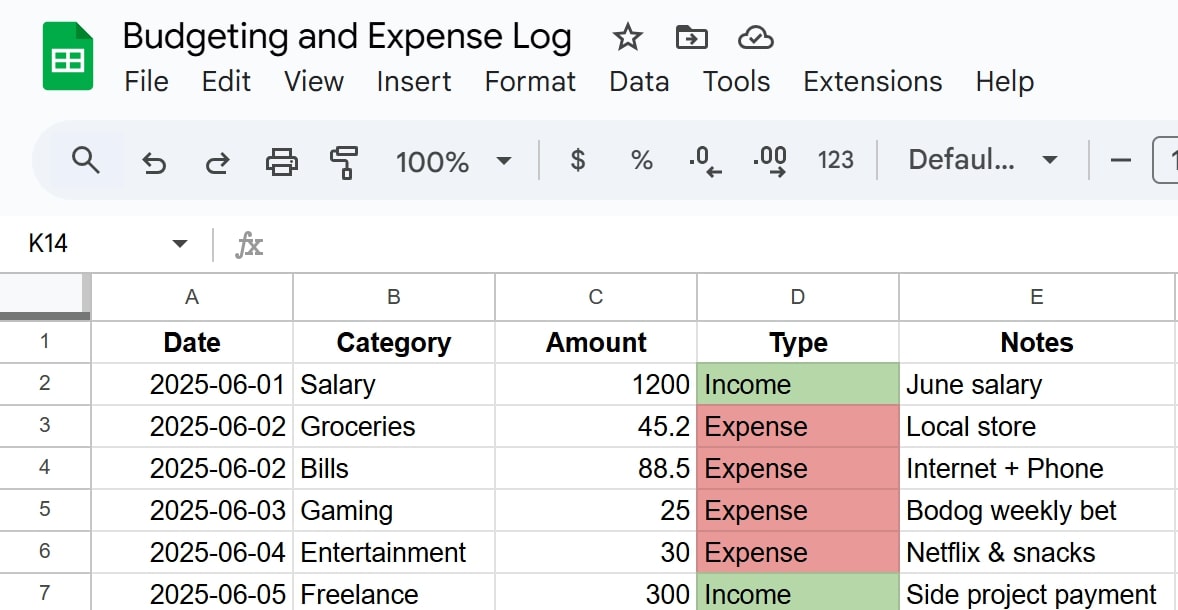Check the cloud saved status icon
1178x610 pixels.
[x=756, y=38]
